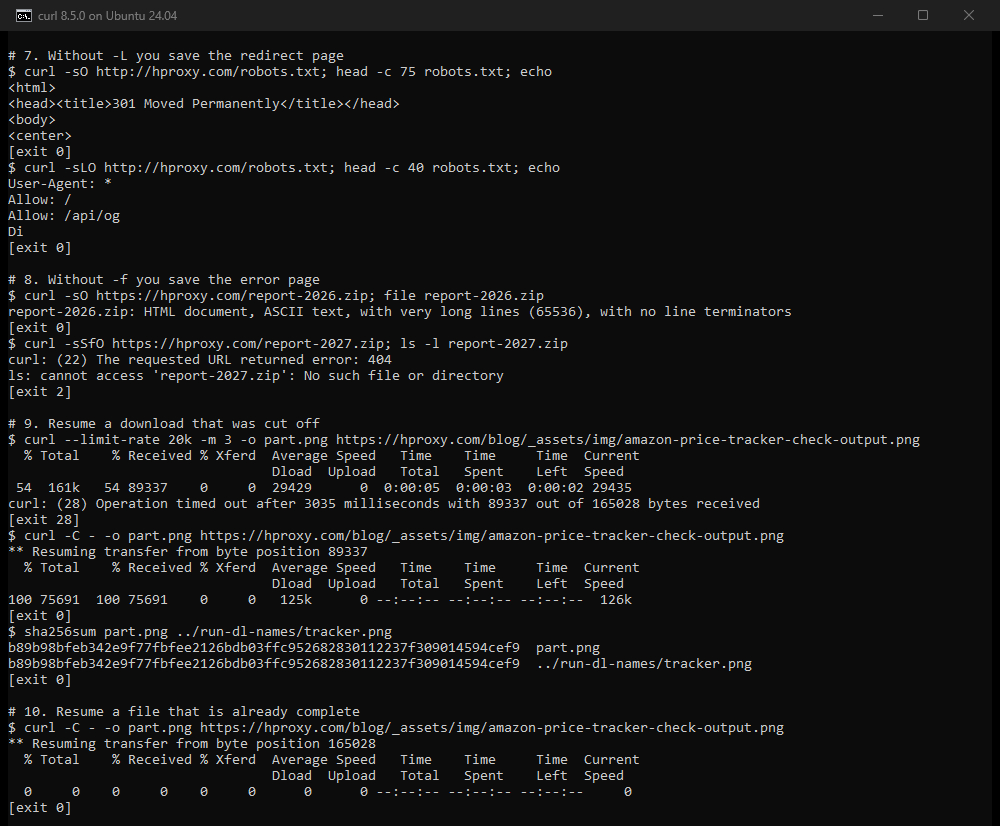Click the "curl -sSfO https://hproxy.com/report-2027.zip" command
The height and width of the screenshot is (826, 1000).
point(288,344)
